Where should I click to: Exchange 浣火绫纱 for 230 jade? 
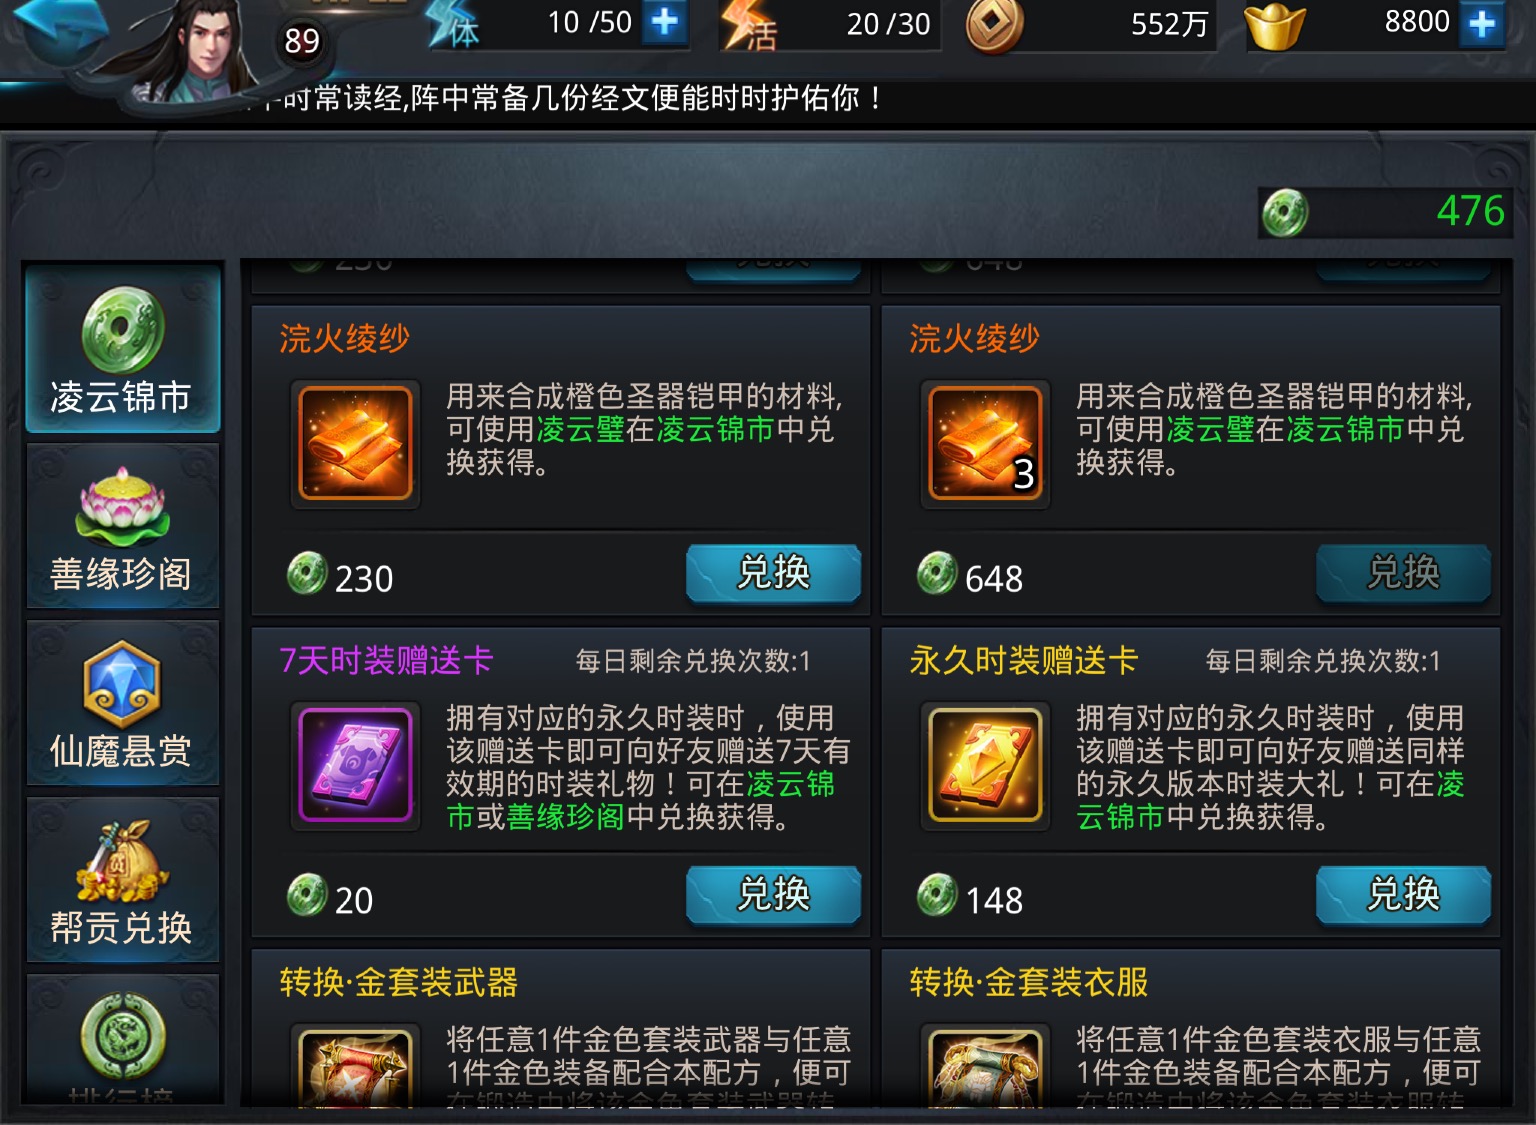[773, 573]
